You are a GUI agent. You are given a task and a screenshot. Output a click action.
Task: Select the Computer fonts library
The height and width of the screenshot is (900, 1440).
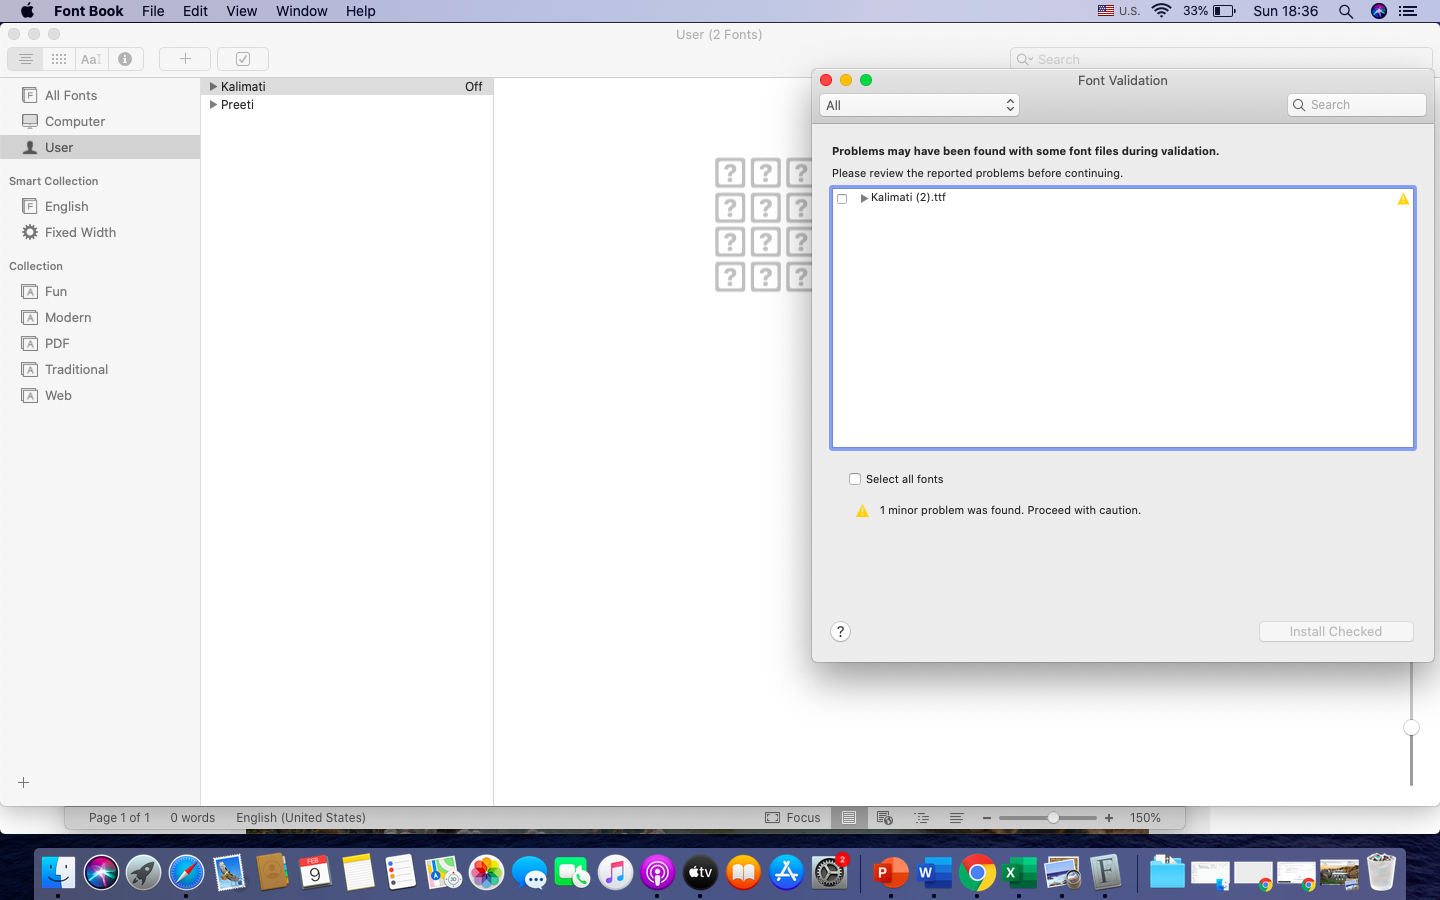pyautogui.click(x=100, y=121)
